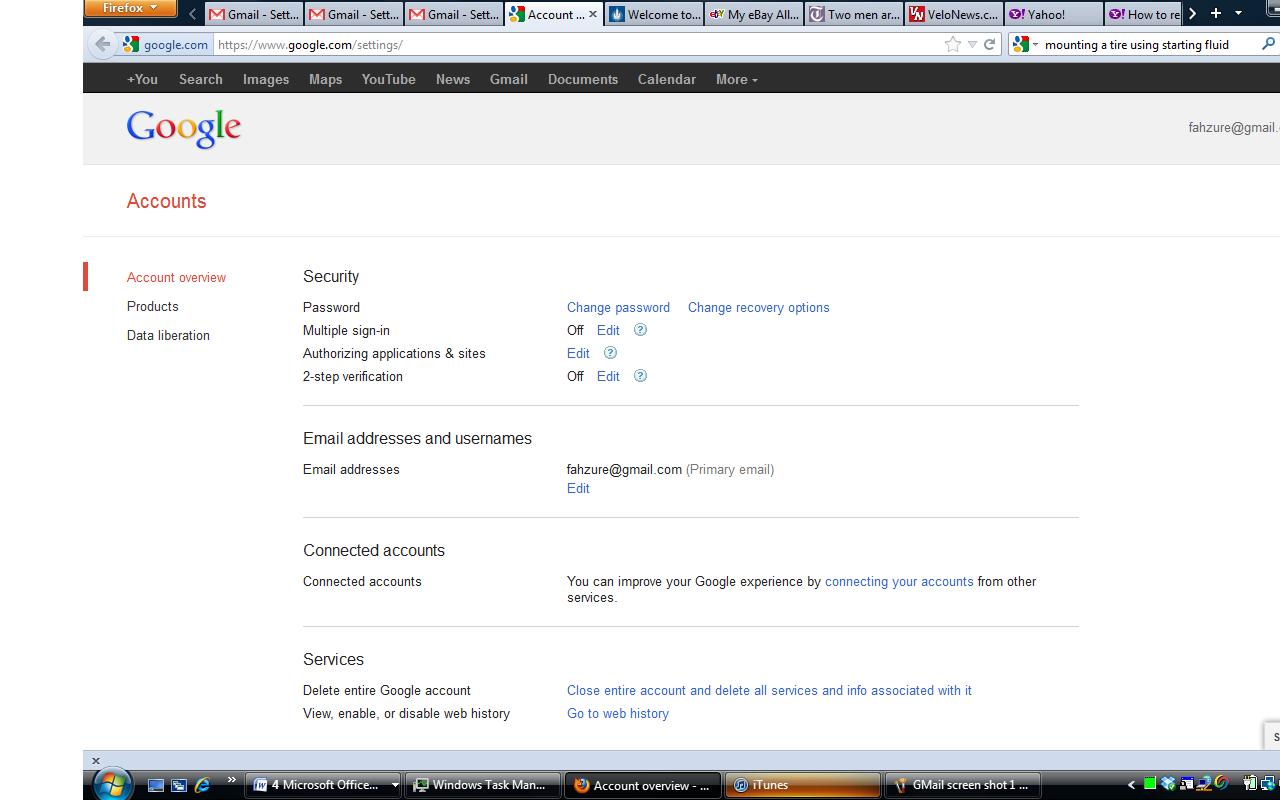This screenshot has height=800, width=1280.
Task: Open Images in the Google bar
Action: click(x=266, y=79)
